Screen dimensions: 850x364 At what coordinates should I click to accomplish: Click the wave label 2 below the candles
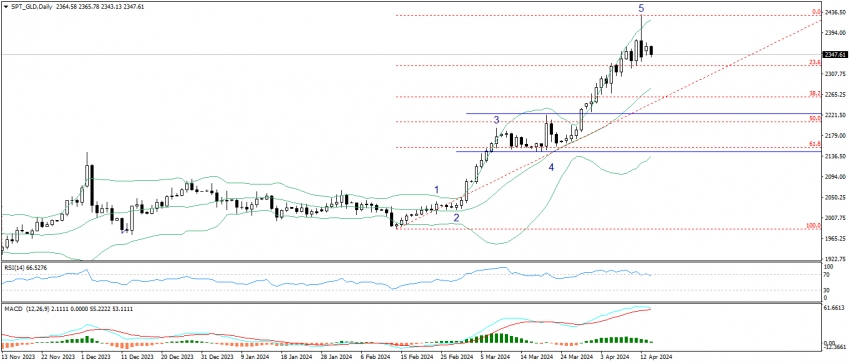[x=456, y=218]
